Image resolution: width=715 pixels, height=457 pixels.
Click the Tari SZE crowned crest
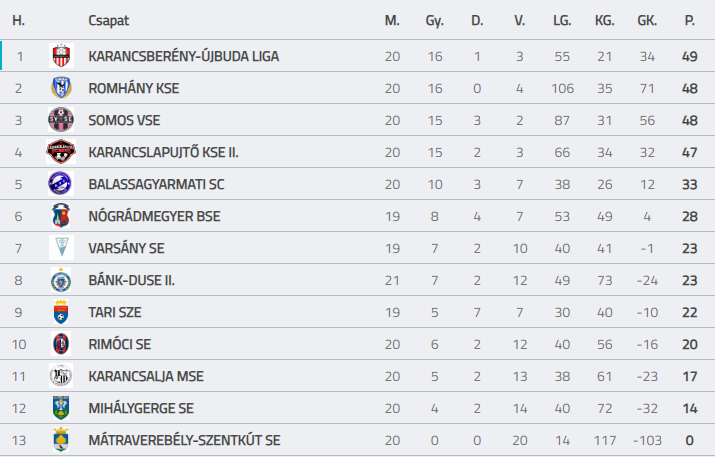[61, 312]
